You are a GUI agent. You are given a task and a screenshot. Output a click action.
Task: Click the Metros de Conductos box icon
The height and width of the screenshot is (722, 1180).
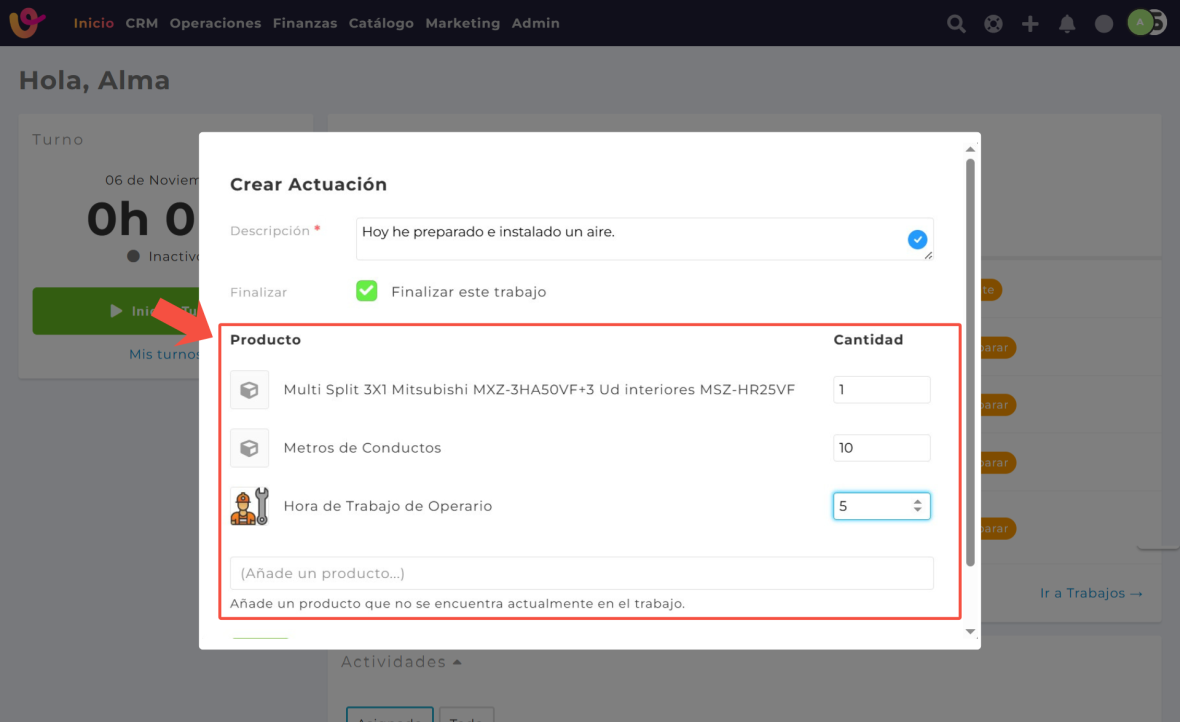249,448
